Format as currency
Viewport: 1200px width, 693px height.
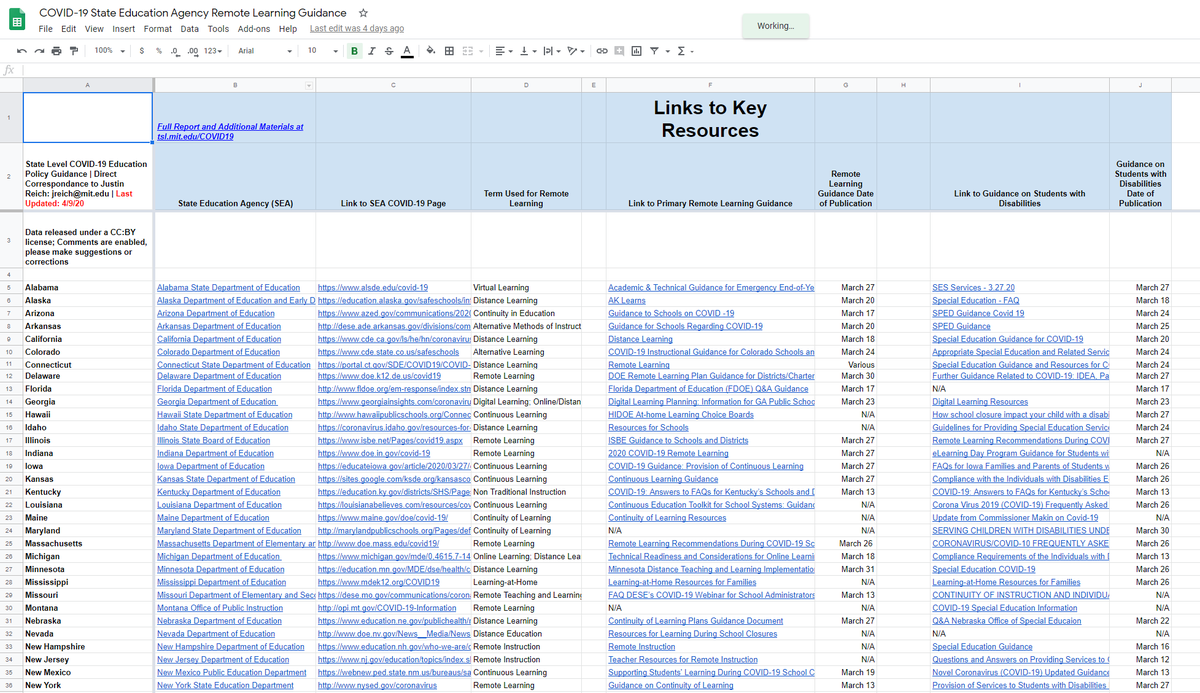[x=143, y=51]
